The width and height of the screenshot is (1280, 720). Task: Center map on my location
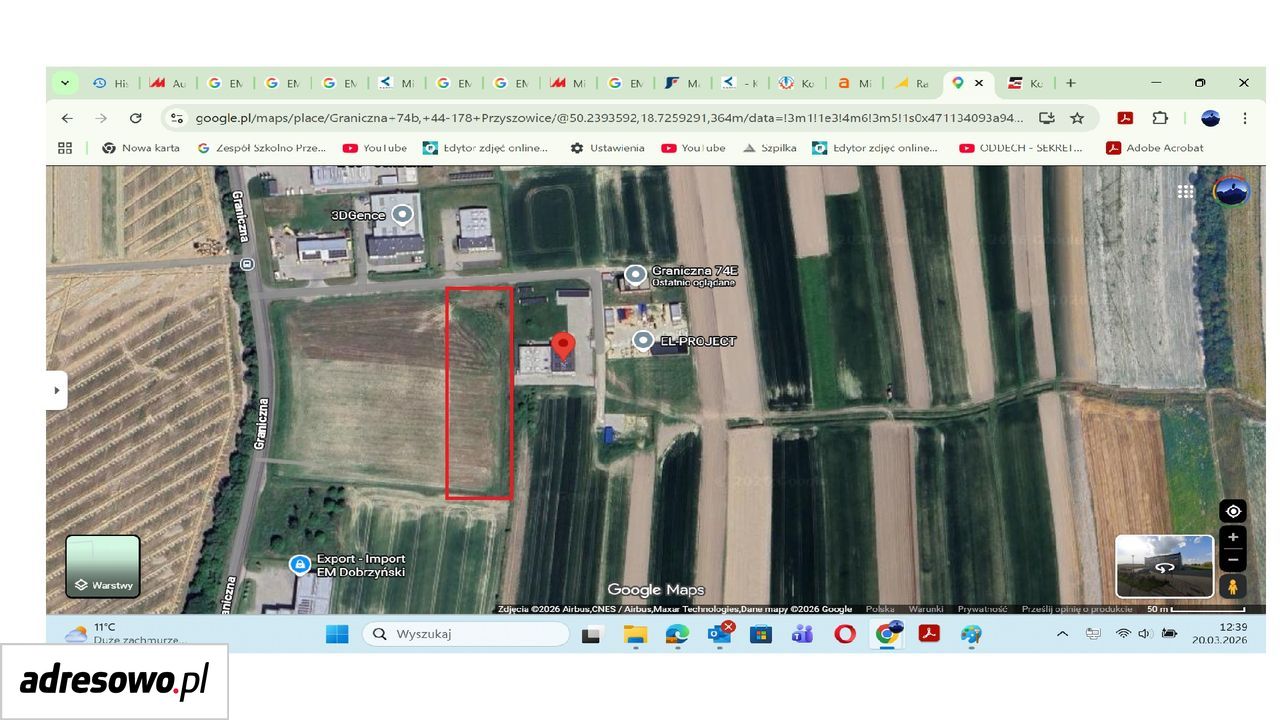click(1233, 511)
